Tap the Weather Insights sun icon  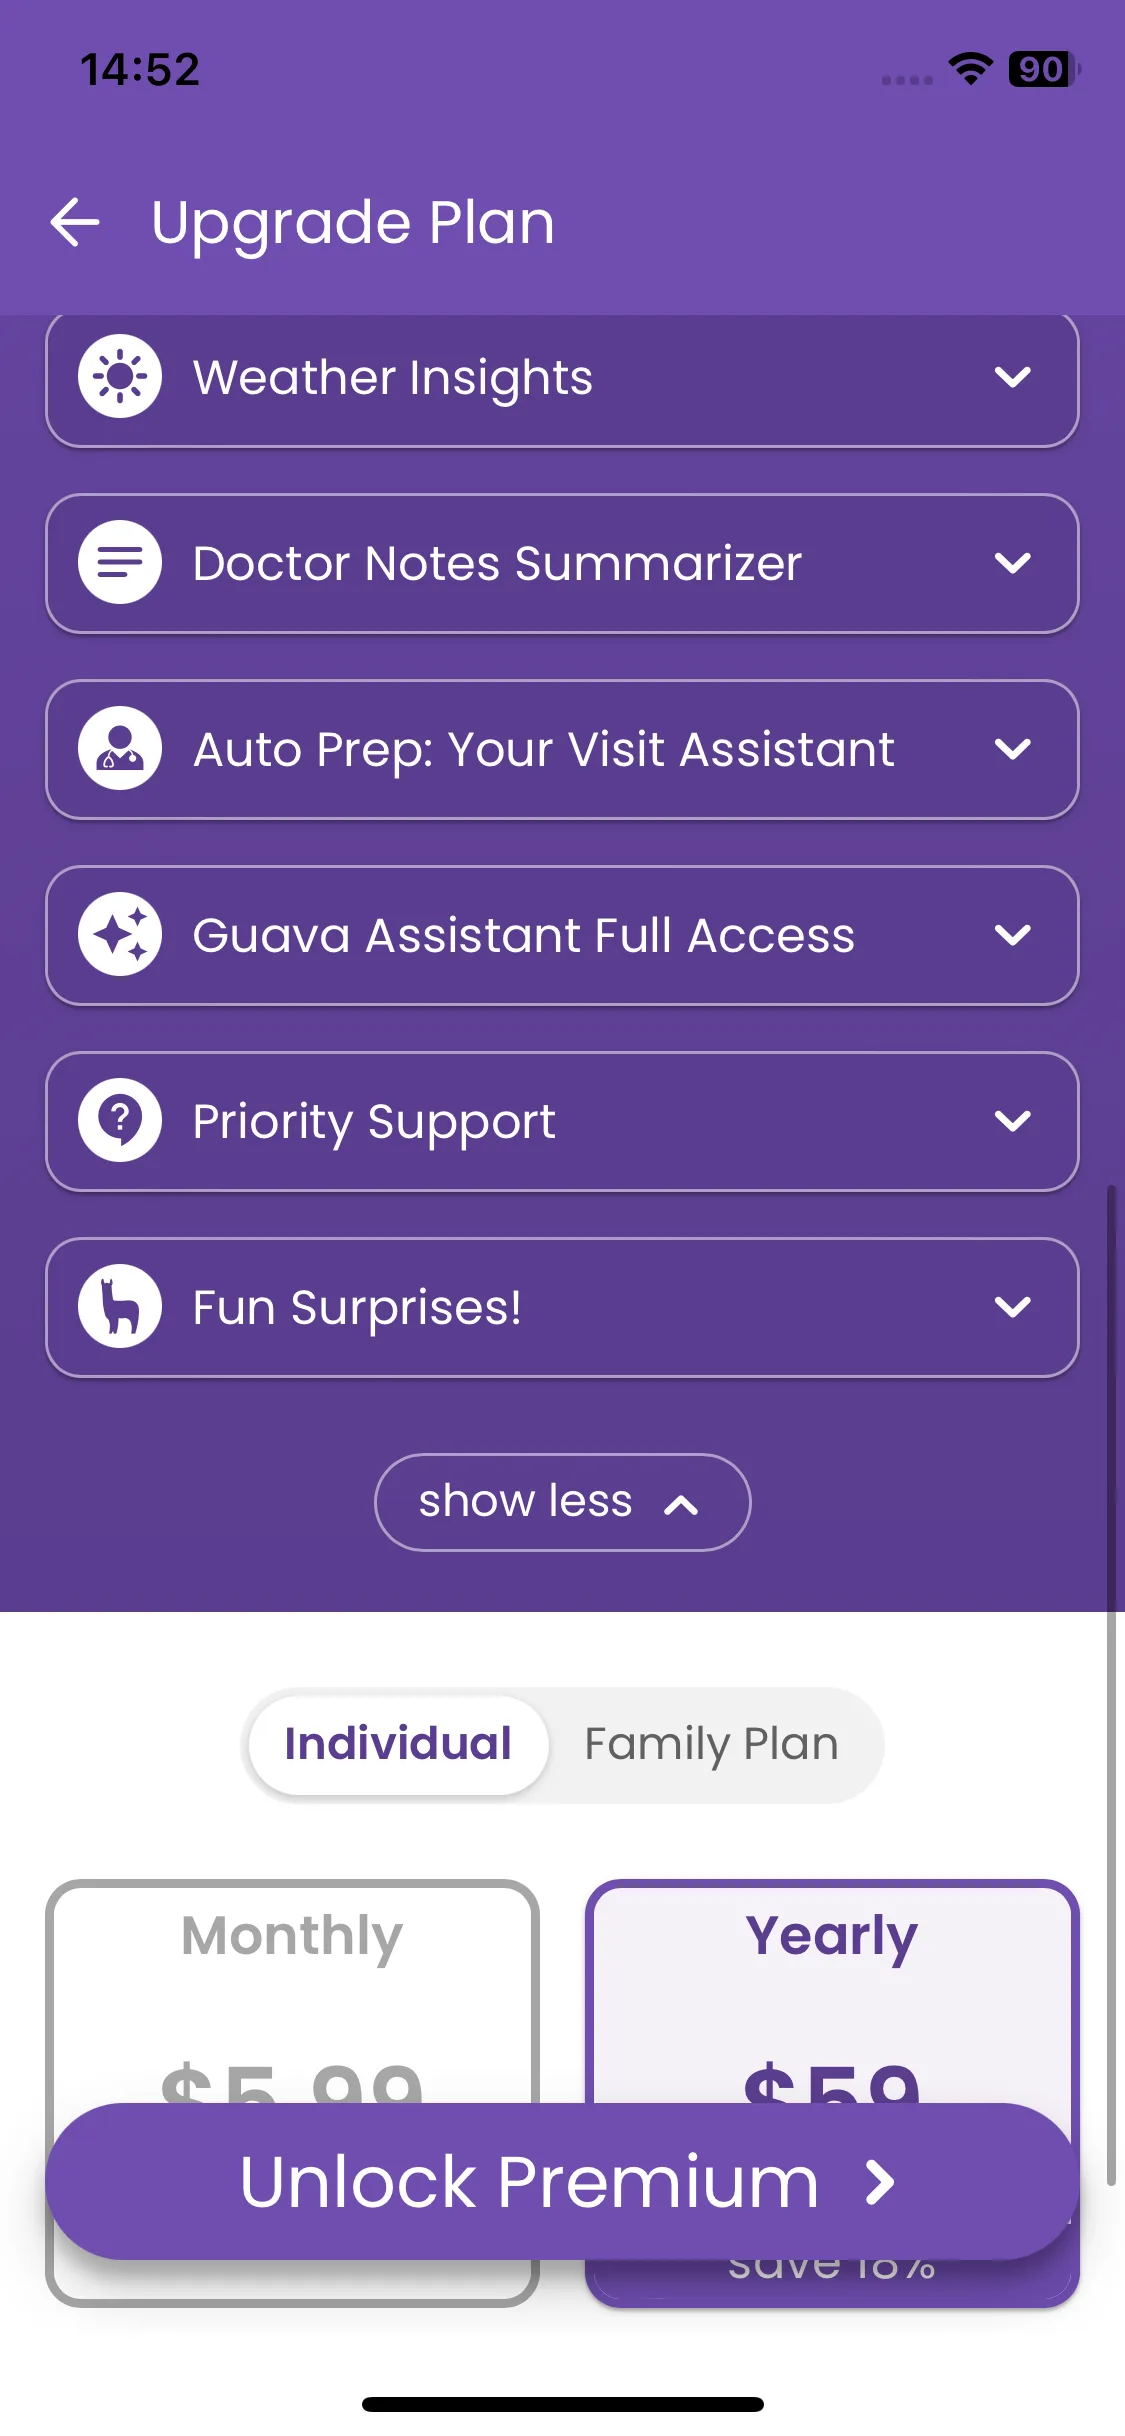coord(120,377)
